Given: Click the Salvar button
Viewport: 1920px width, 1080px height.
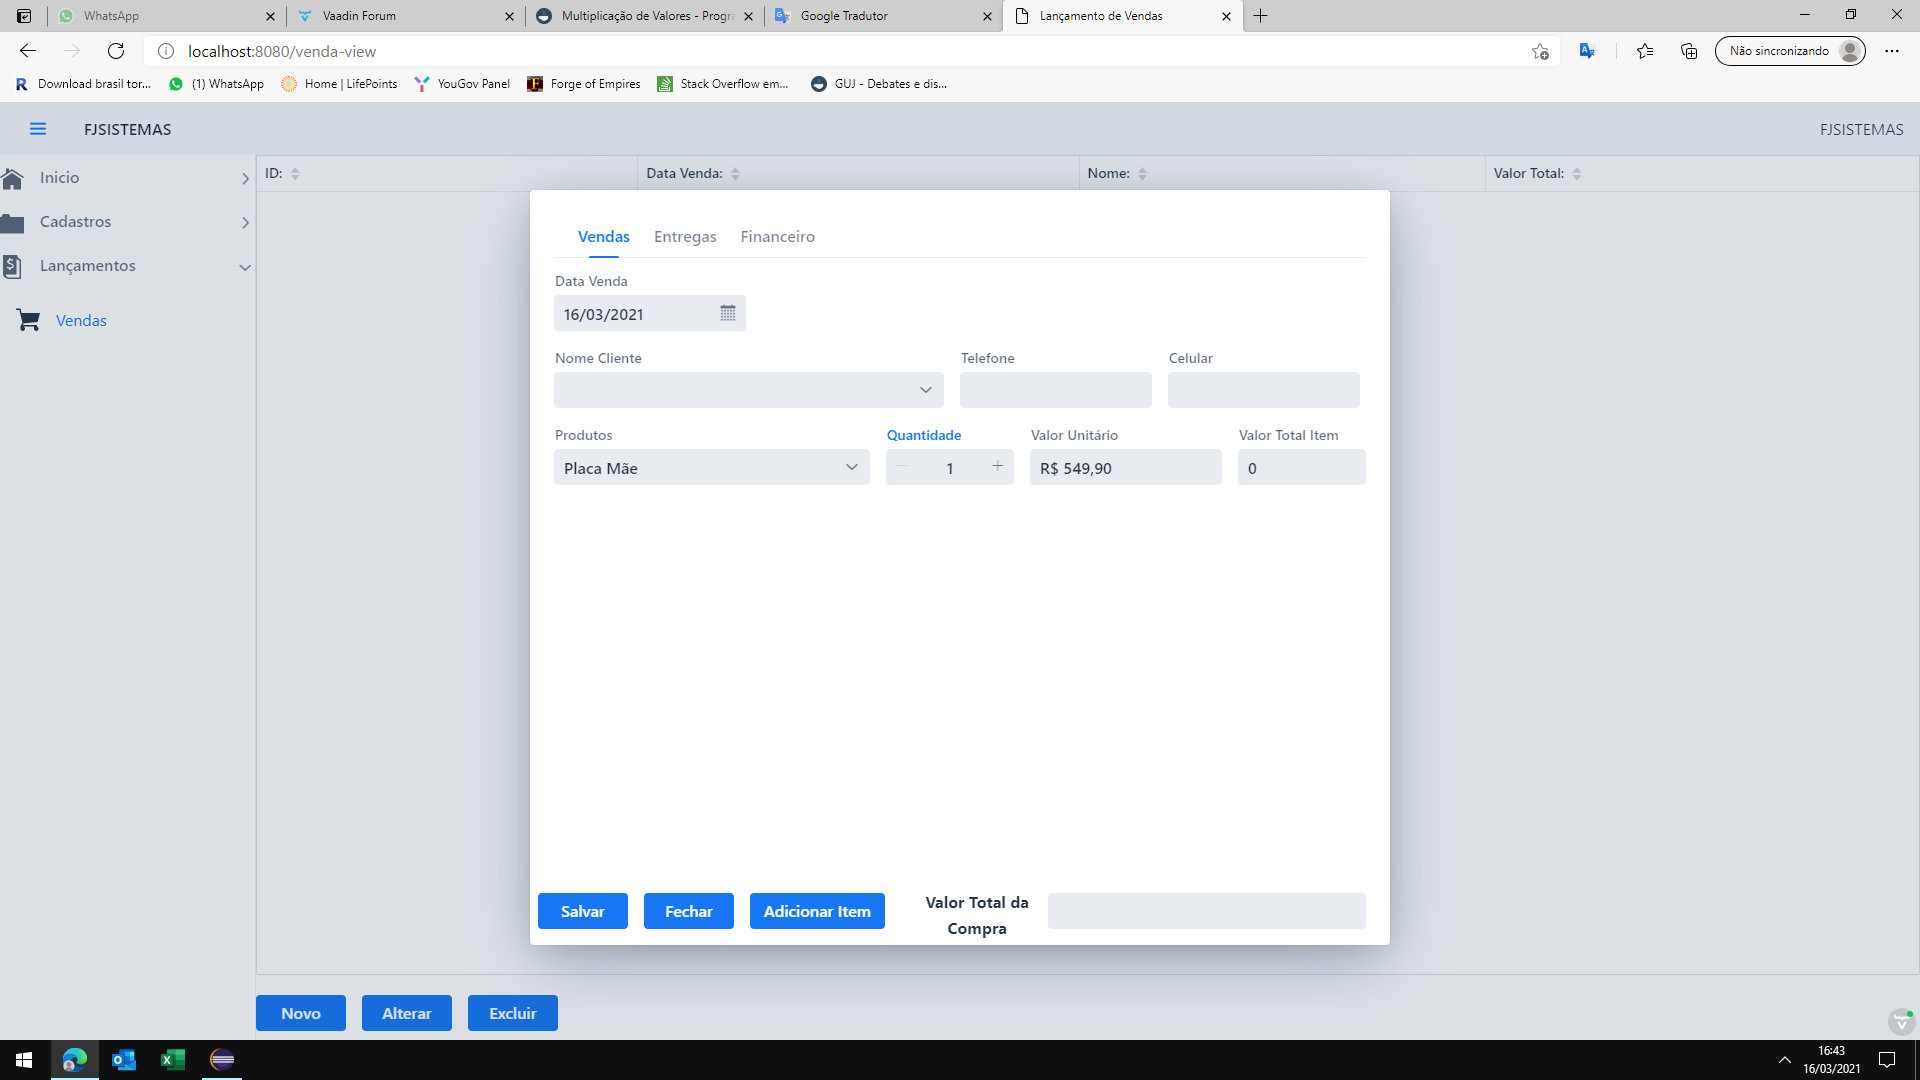Looking at the screenshot, I should 582,911.
